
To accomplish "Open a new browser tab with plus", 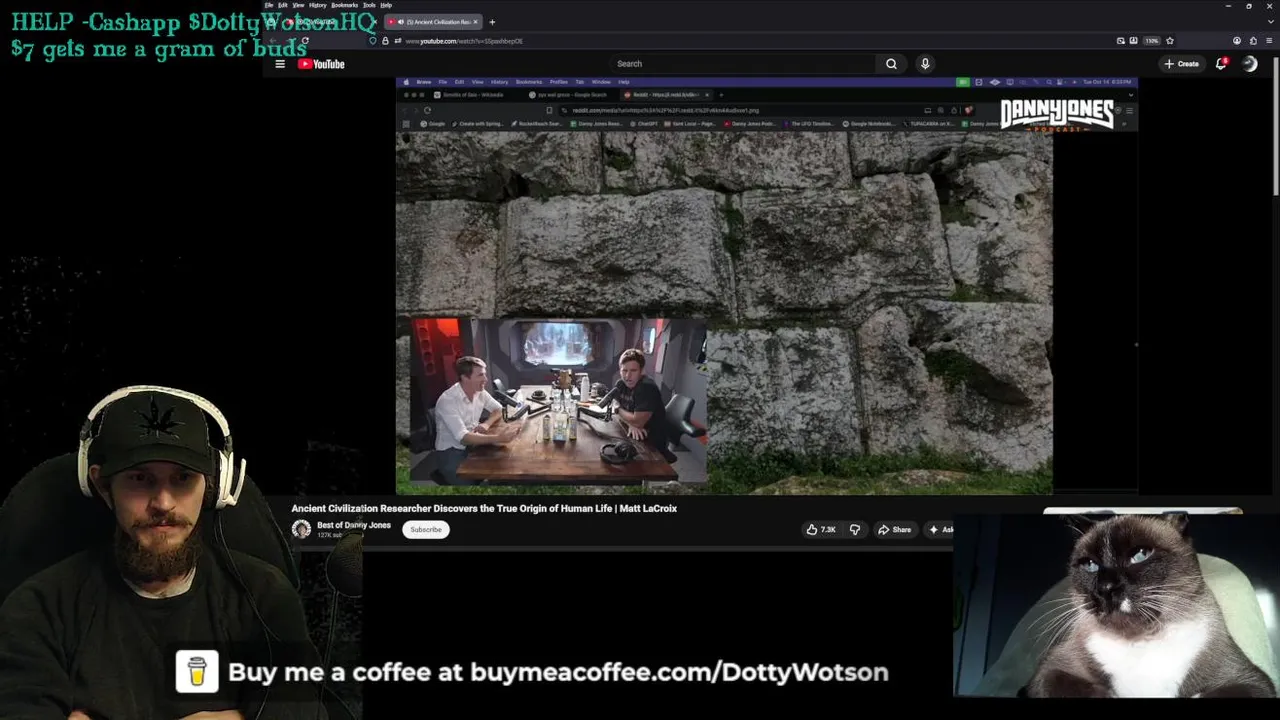I will 492,22.
